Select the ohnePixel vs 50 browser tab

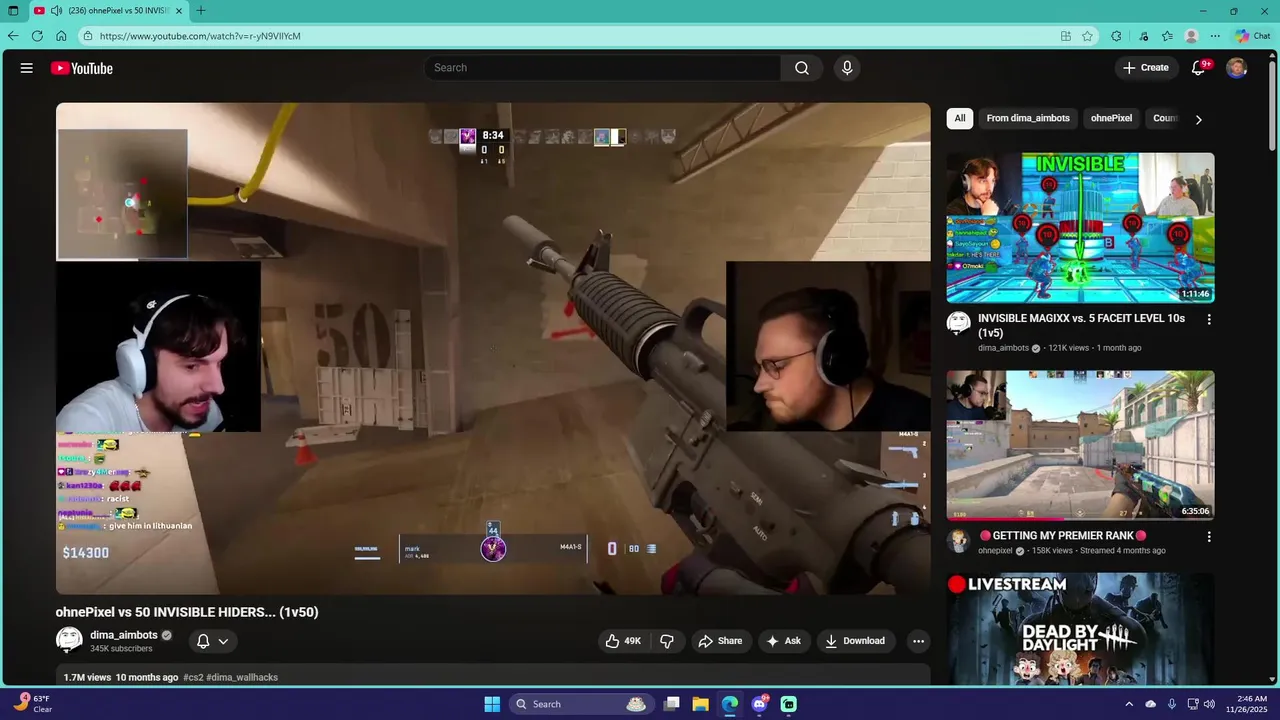click(108, 11)
